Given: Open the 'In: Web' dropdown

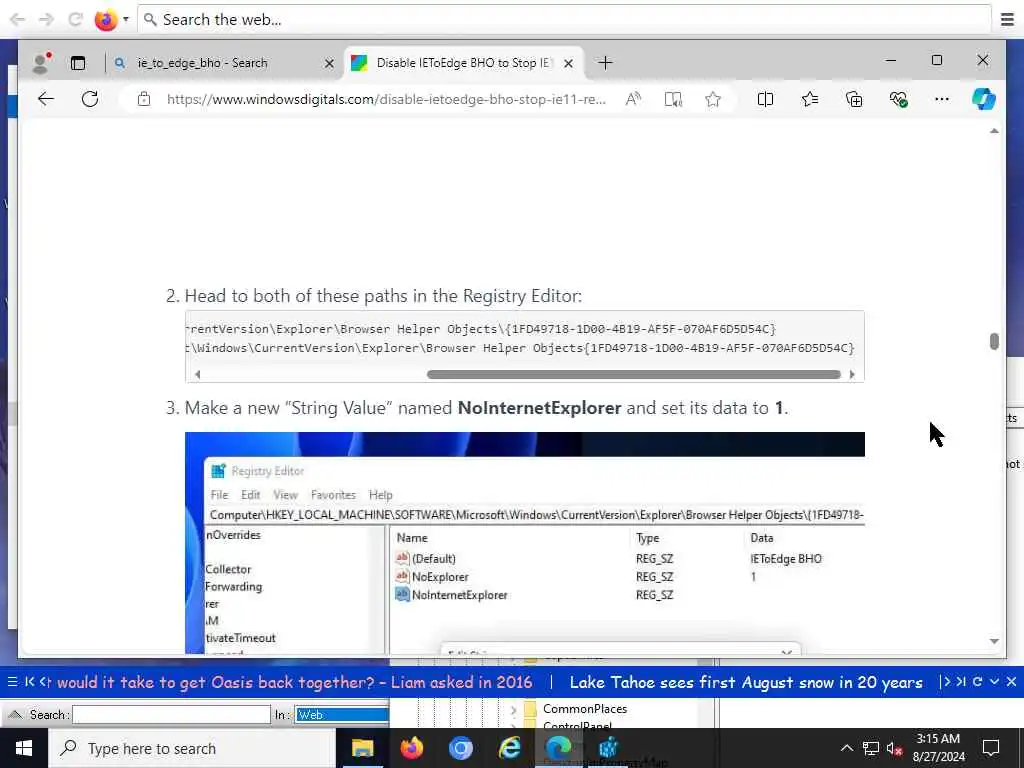Looking at the screenshot, I should click(x=342, y=714).
